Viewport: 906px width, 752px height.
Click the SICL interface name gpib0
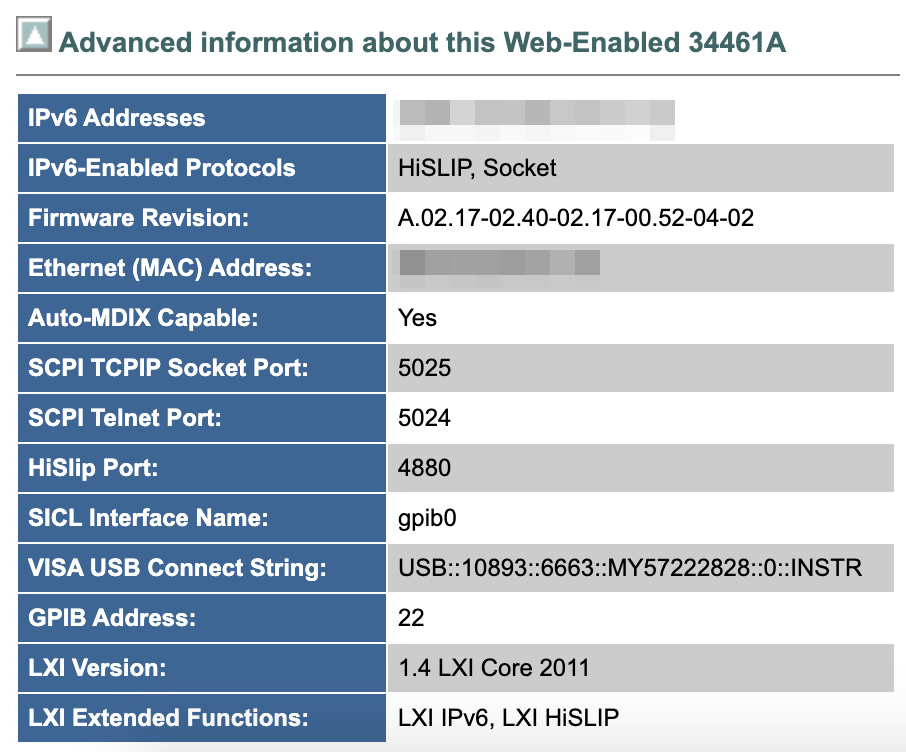427,518
